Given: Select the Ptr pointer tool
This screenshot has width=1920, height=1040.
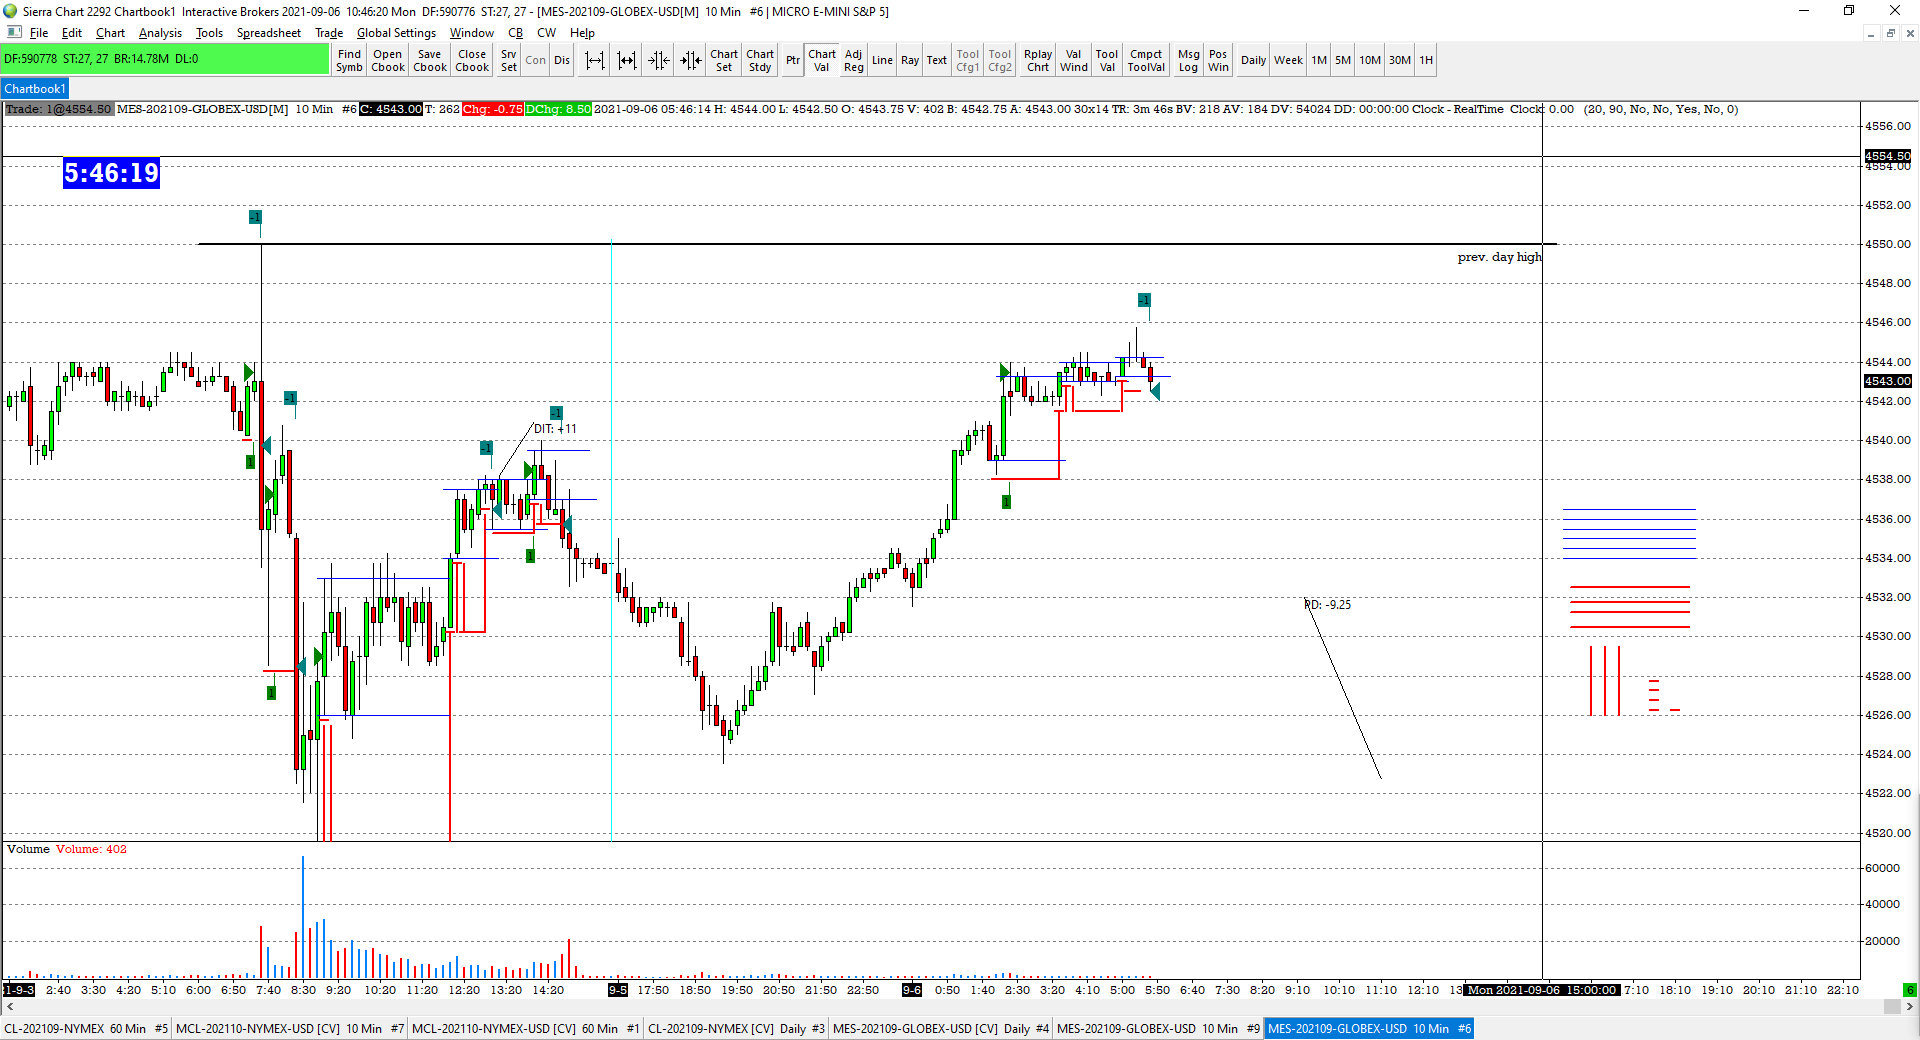Looking at the screenshot, I should (792, 61).
